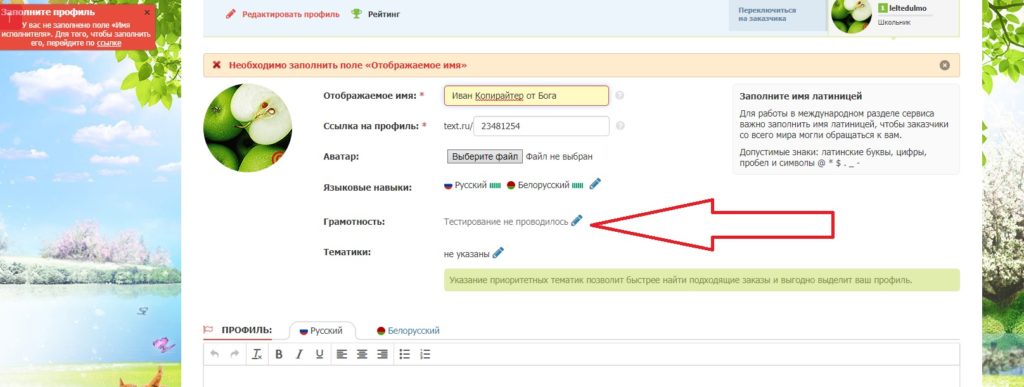Edit Тематики with the pencil icon

498,253
